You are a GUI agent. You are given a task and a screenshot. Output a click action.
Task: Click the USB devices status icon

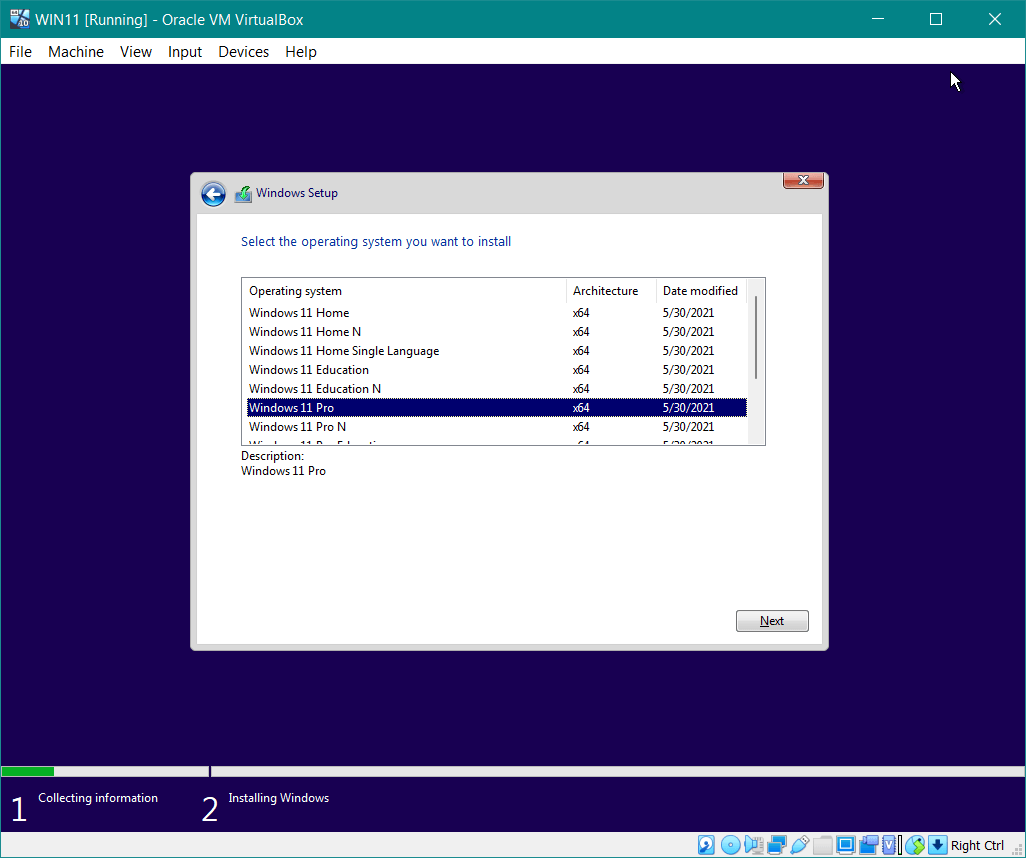coord(799,845)
